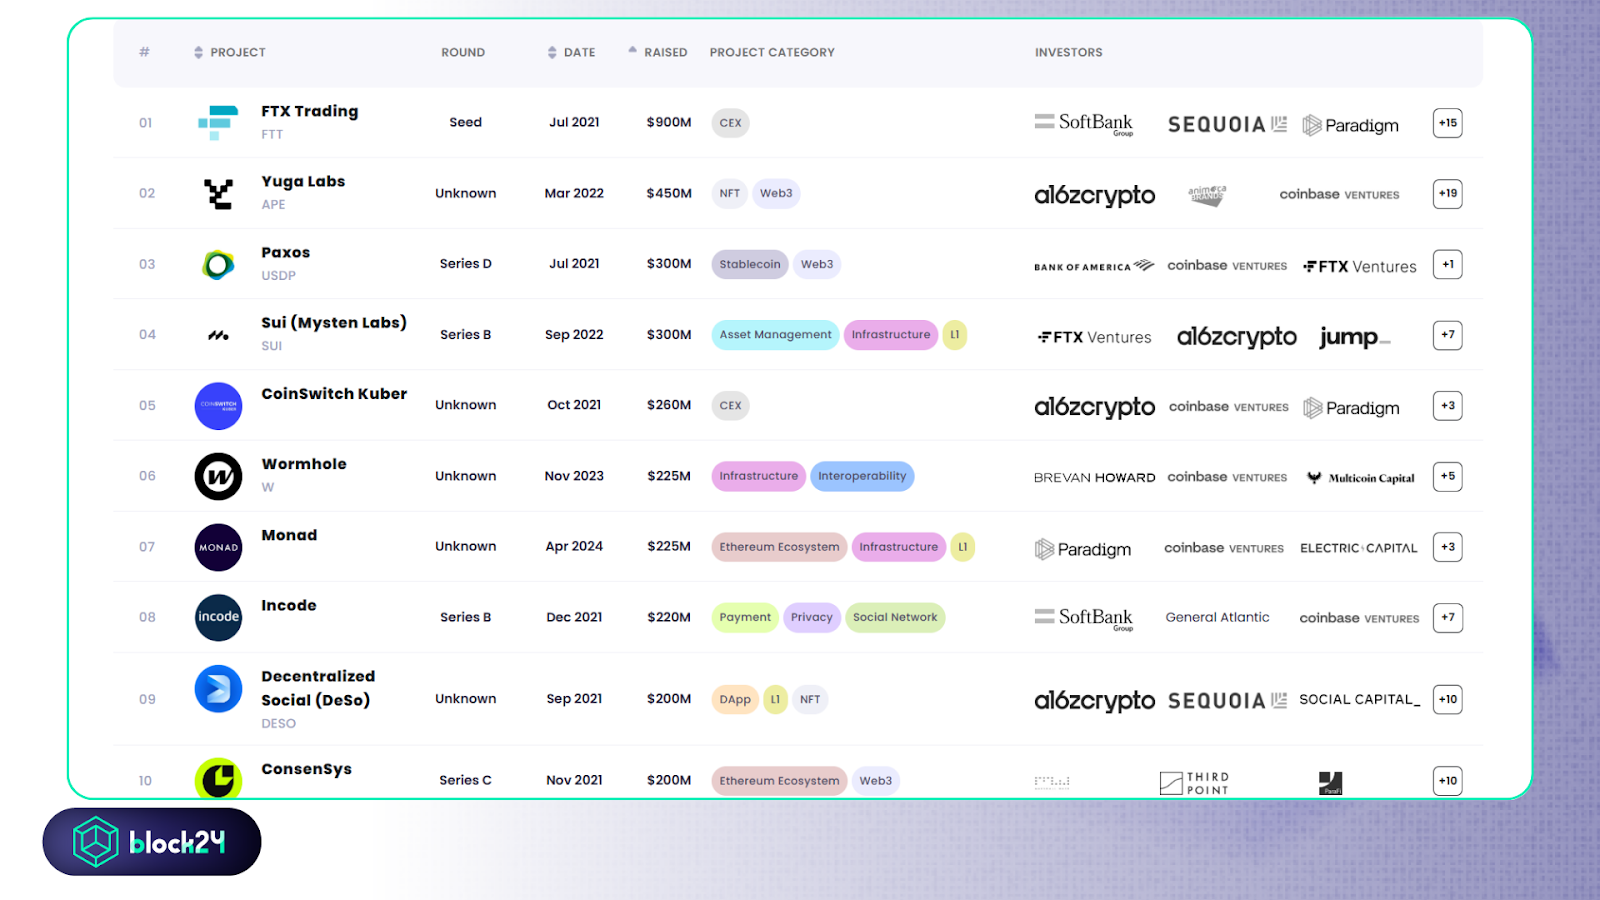
Task: Expand +10 investors for Decentralized Social
Action: (x=1447, y=699)
